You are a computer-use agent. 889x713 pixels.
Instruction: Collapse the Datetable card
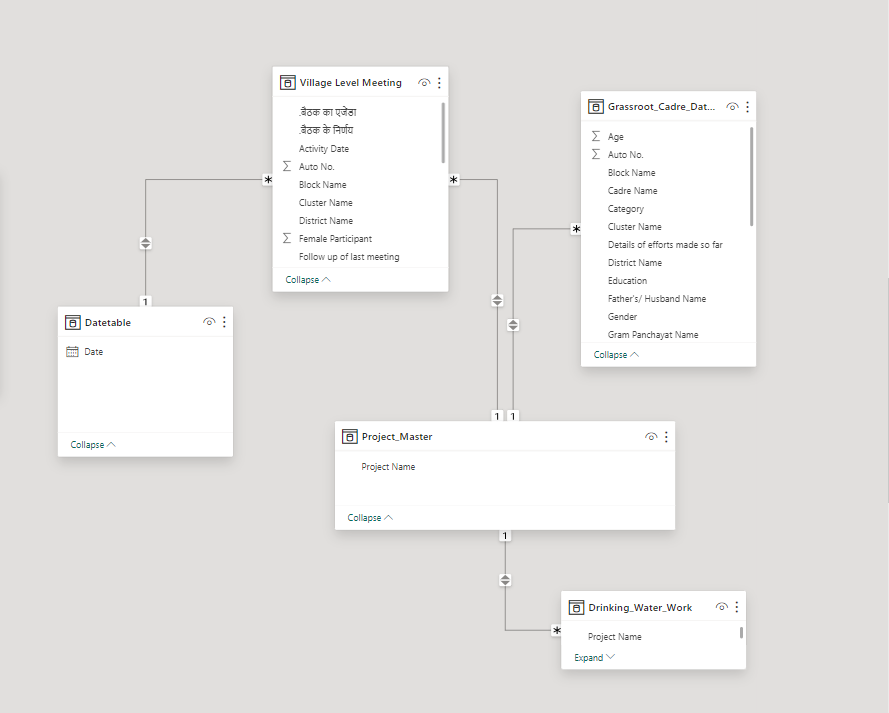(93, 444)
